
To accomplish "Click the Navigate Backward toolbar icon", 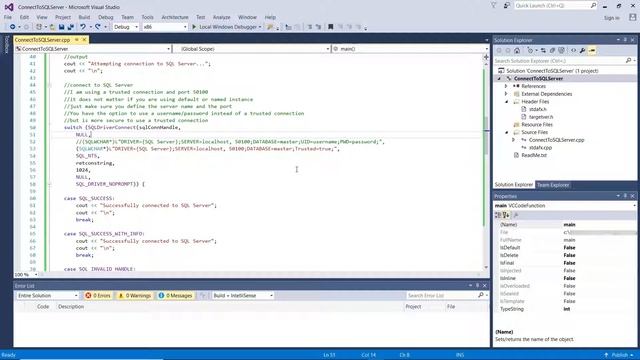I will [12, 27].
